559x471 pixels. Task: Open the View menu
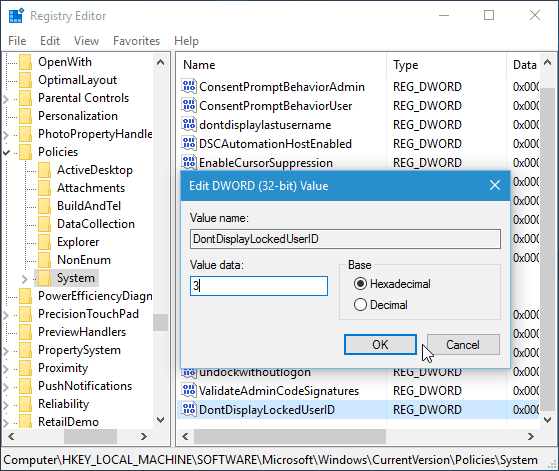pos(86,41)
